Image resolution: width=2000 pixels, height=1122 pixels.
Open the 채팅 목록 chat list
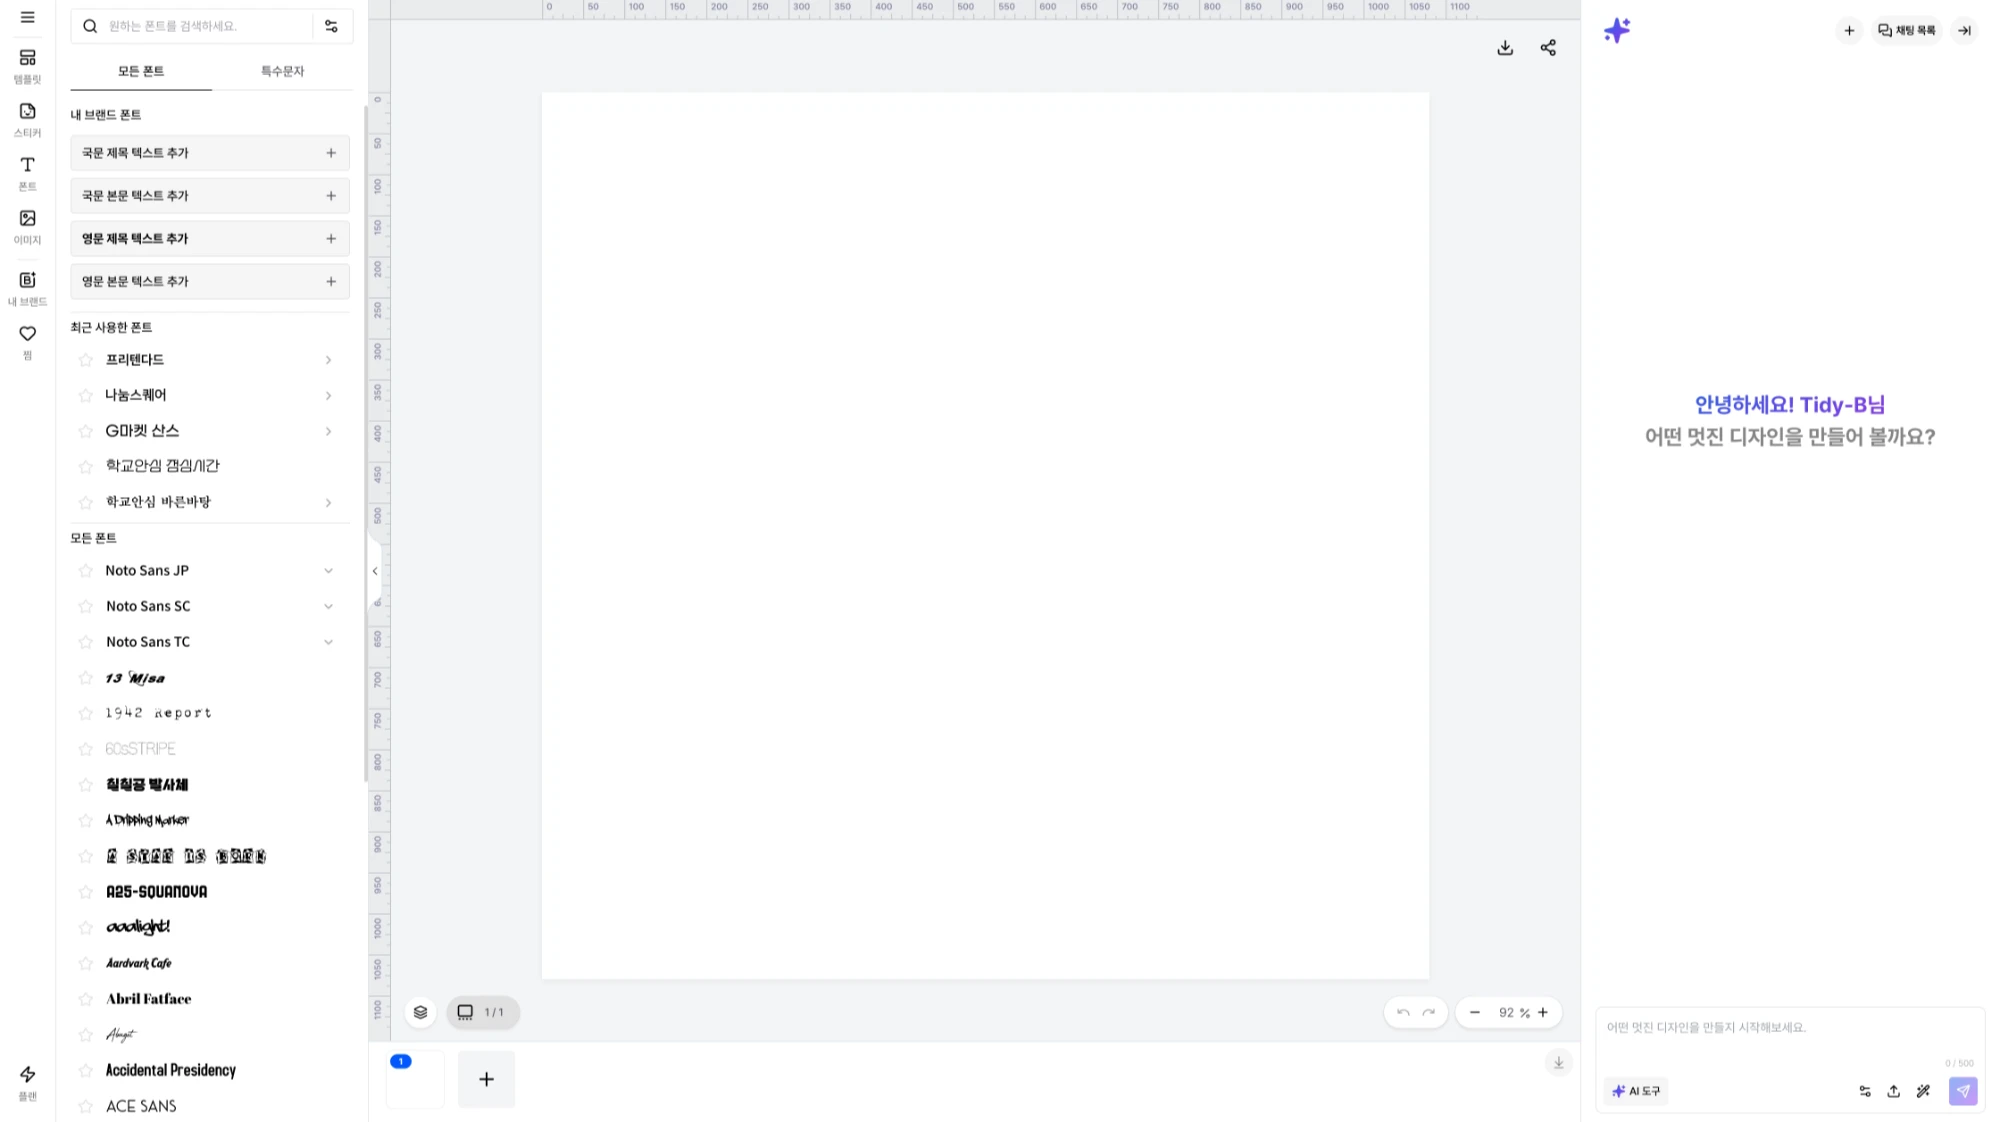[x=1907, y=31]
